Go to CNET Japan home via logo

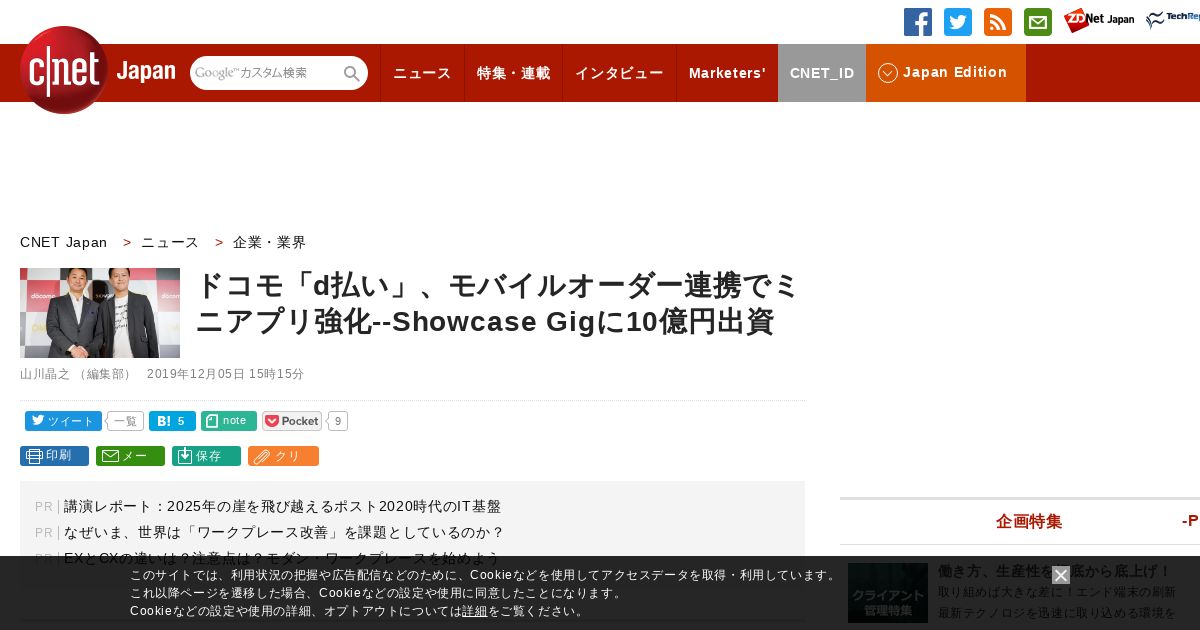tap(97, 70)
